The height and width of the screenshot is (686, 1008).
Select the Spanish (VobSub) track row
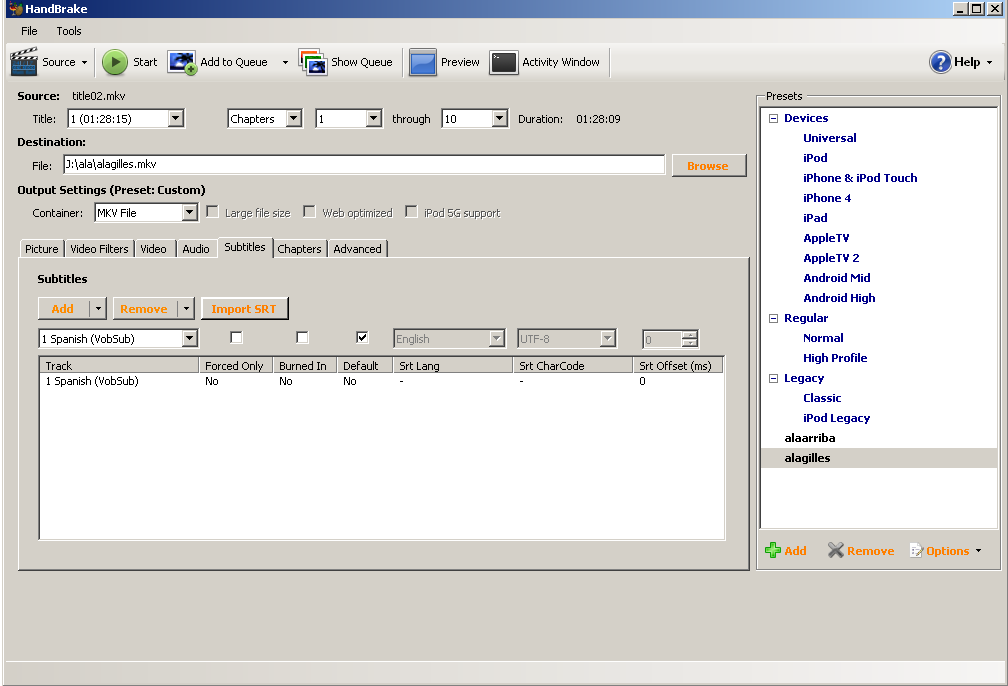click(x=381, y=381)
